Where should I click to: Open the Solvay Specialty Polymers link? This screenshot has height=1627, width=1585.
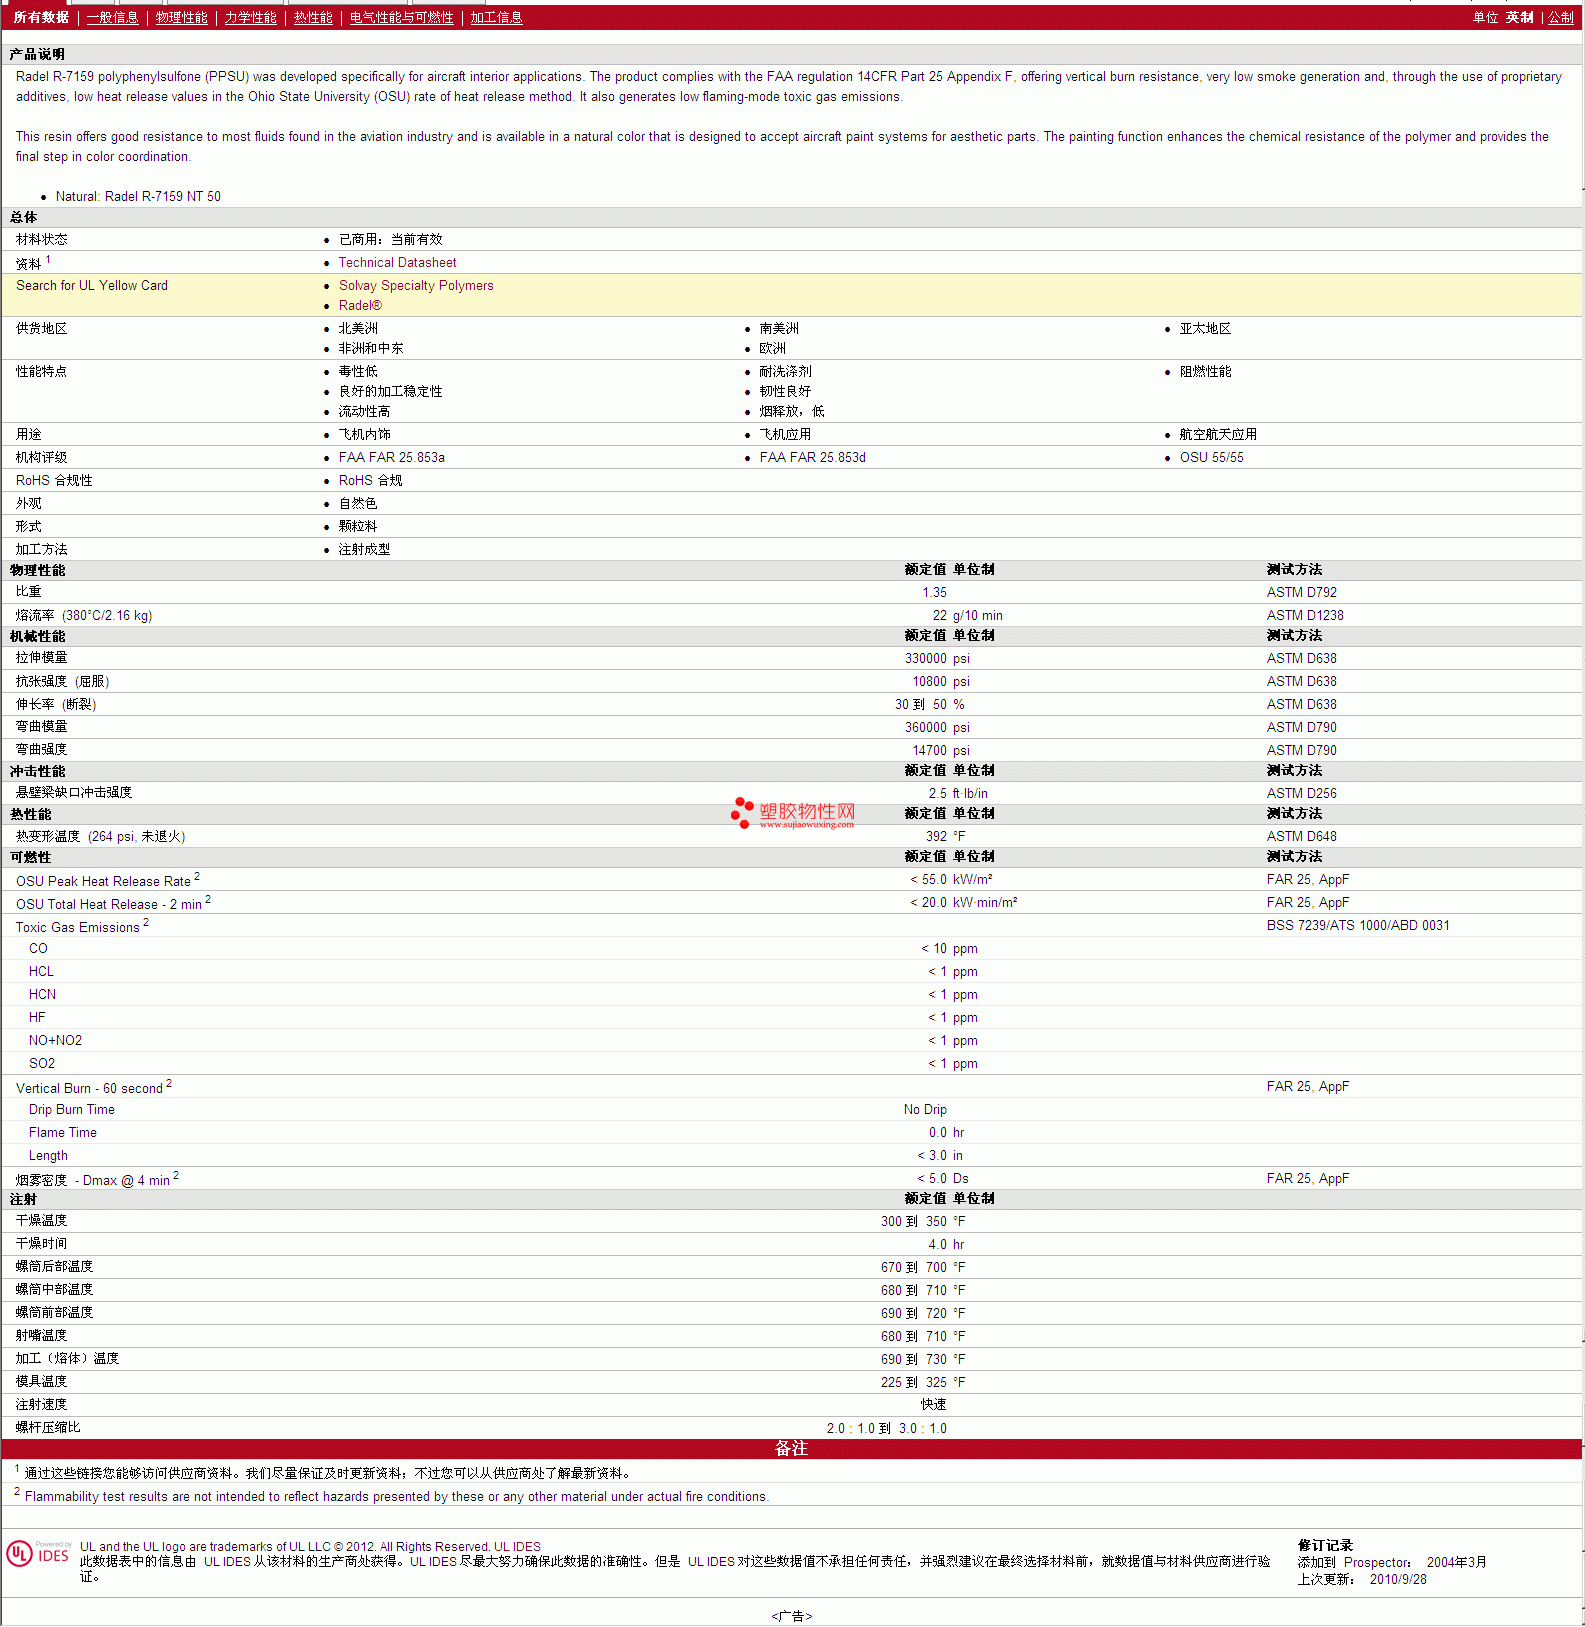click(x=416, y=285)
